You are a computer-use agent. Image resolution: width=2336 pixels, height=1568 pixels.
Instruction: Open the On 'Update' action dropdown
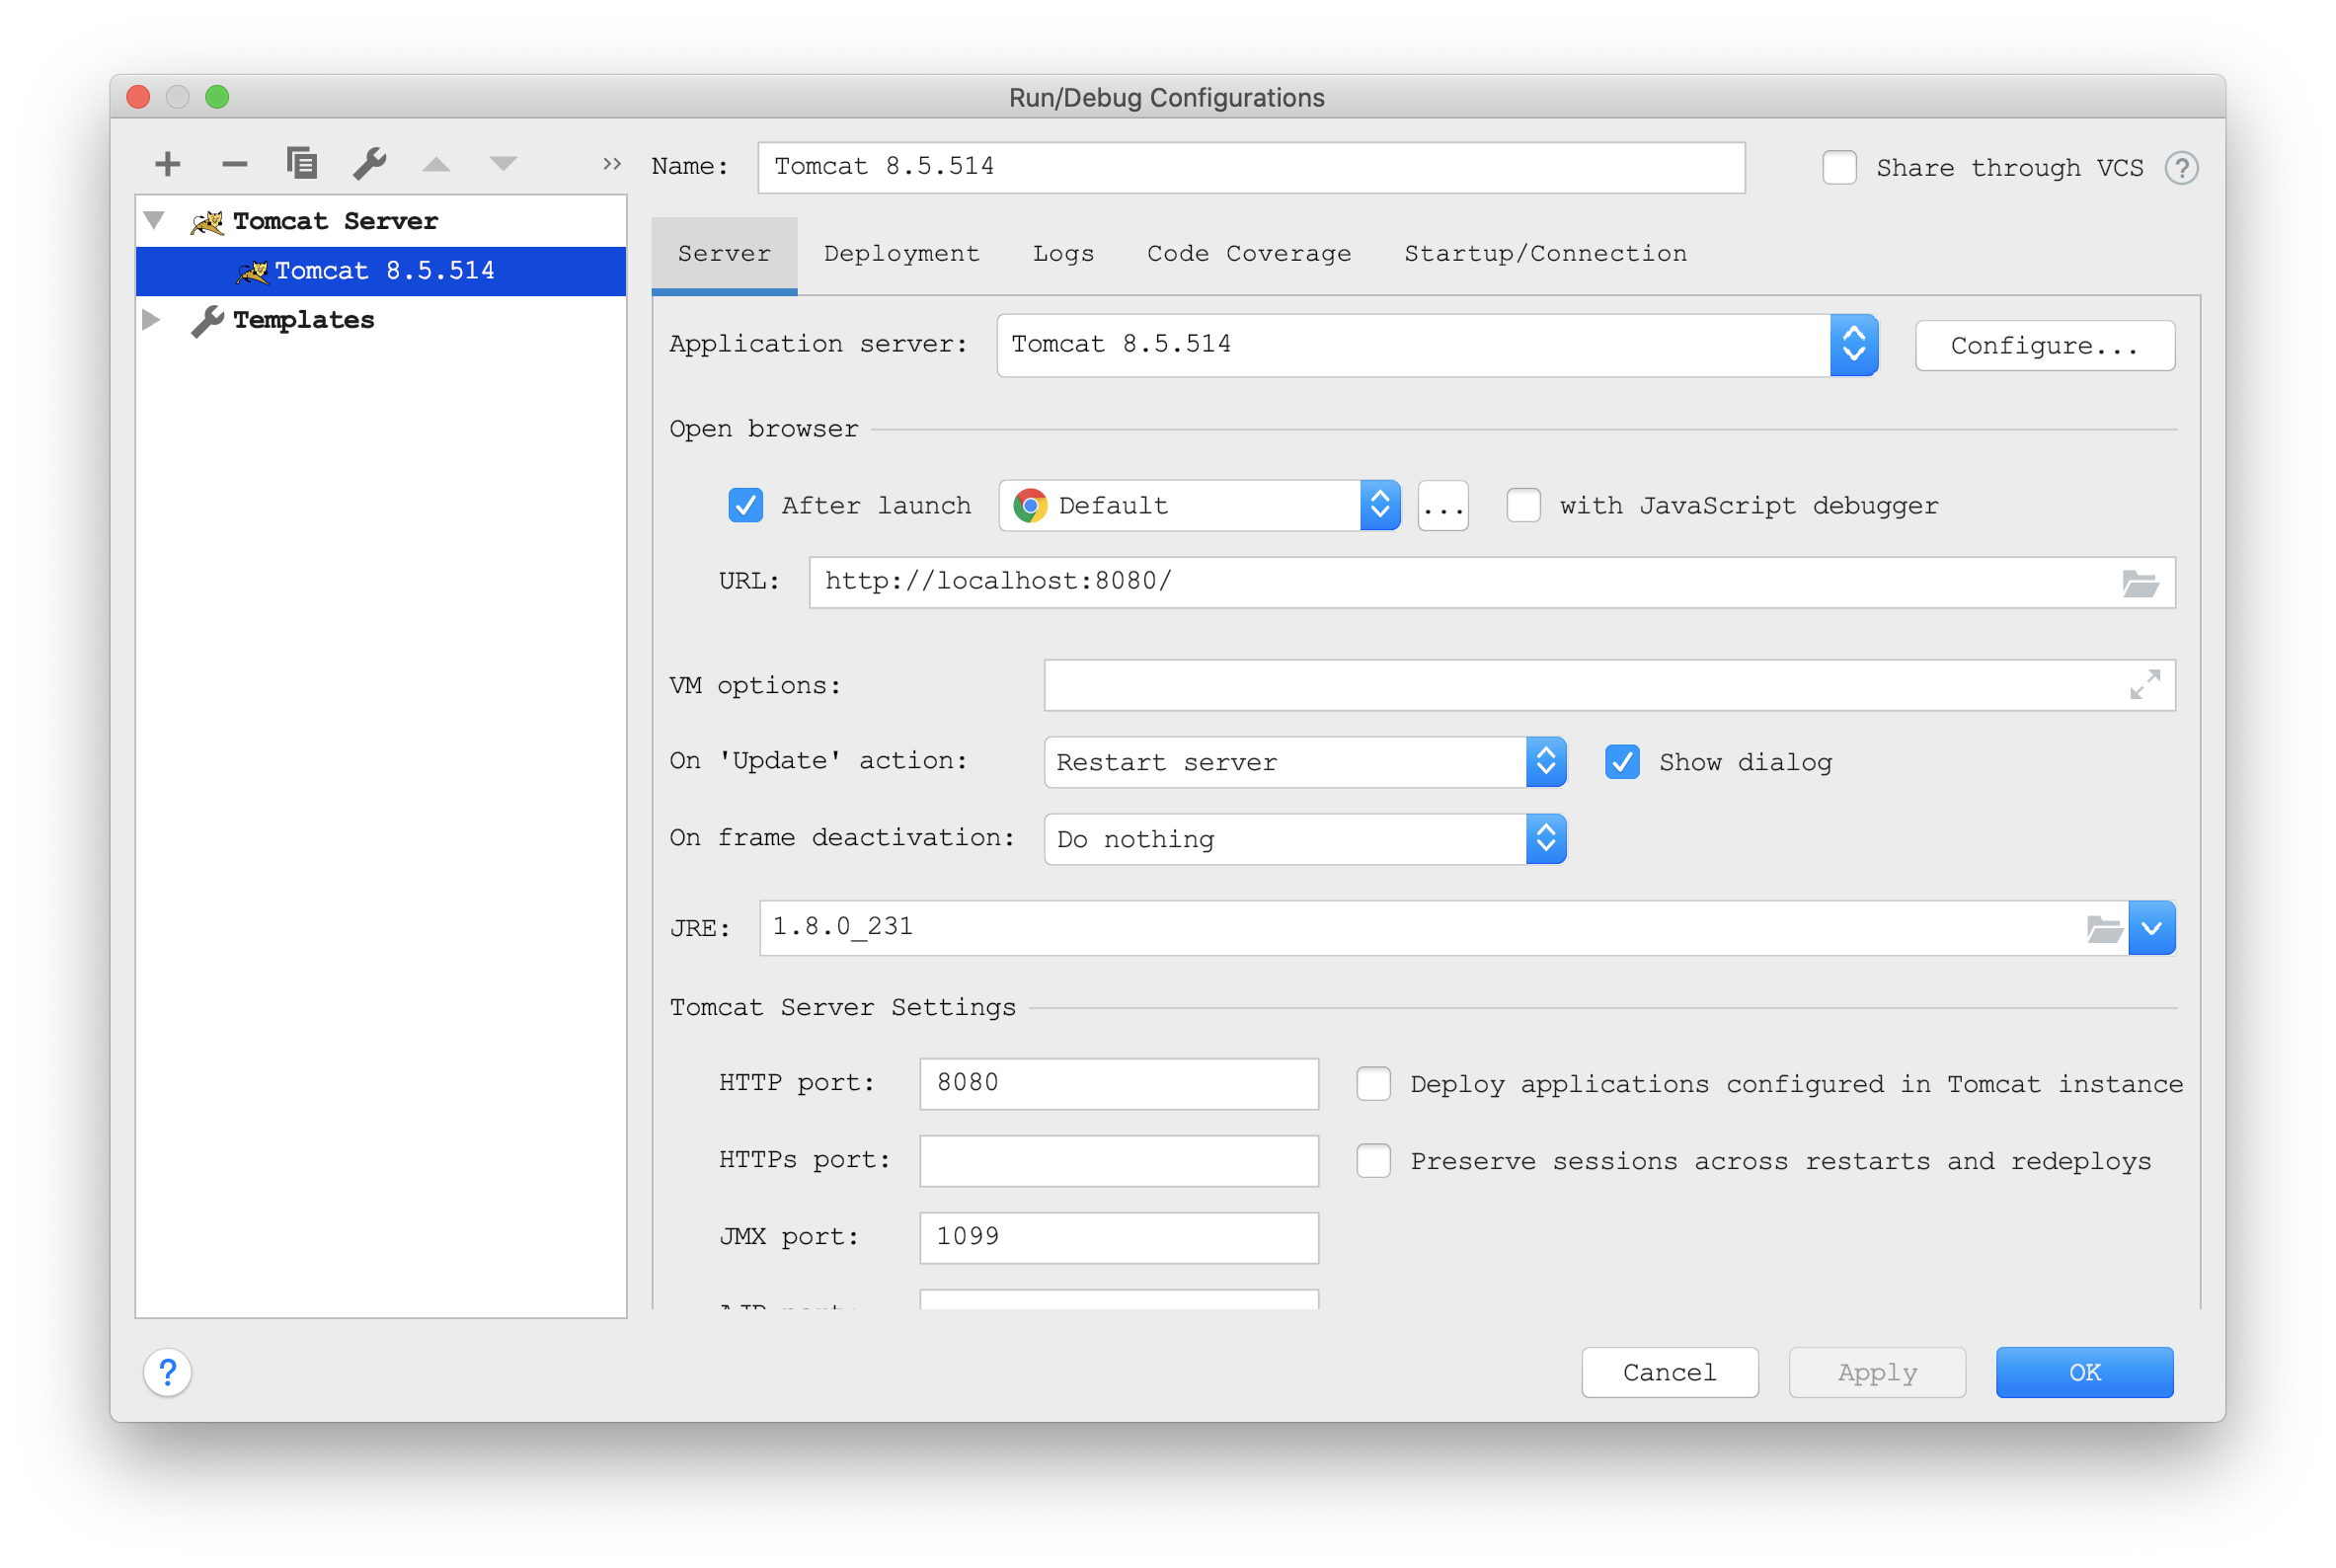click(1545, 762)
